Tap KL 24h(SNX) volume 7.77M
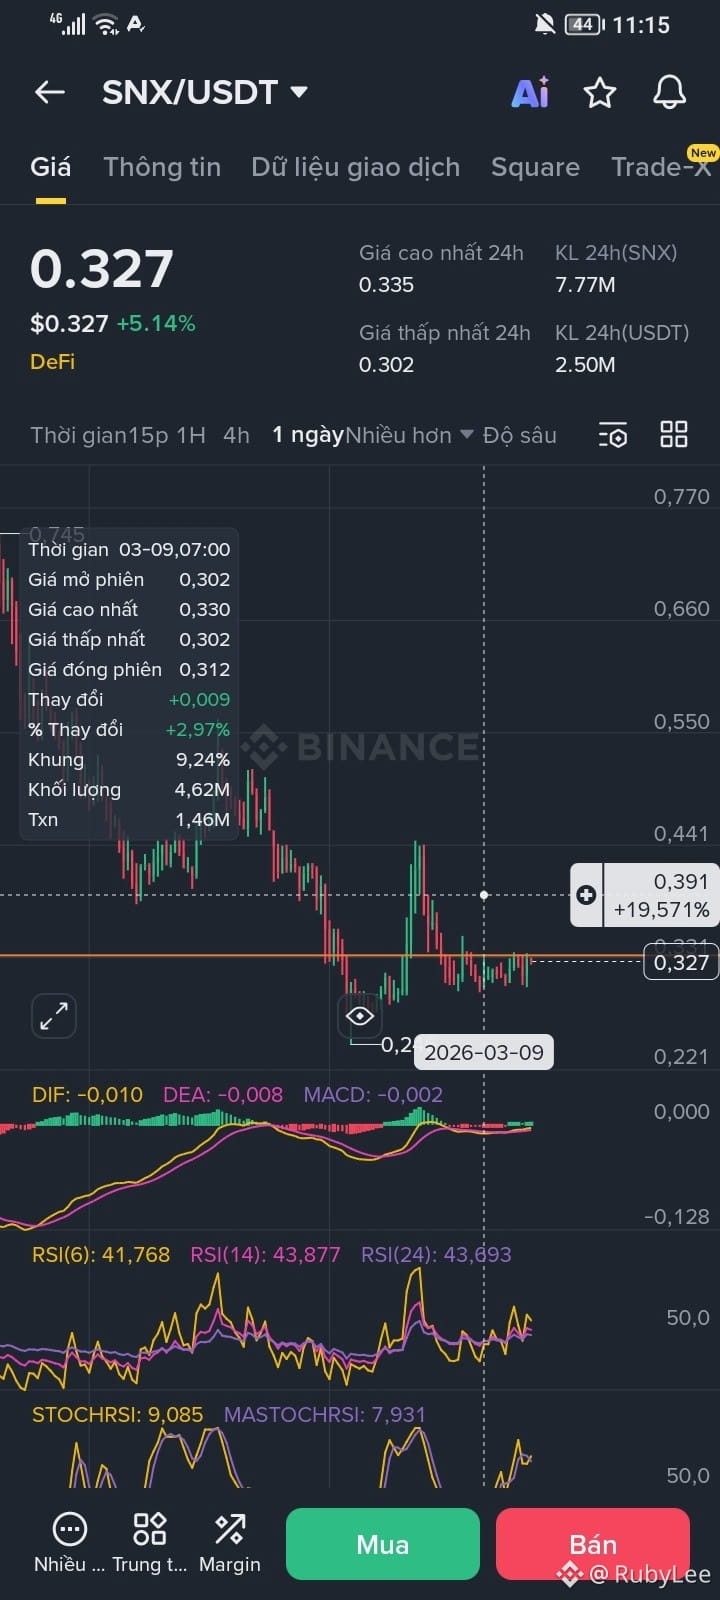 (x=585, y=285)
